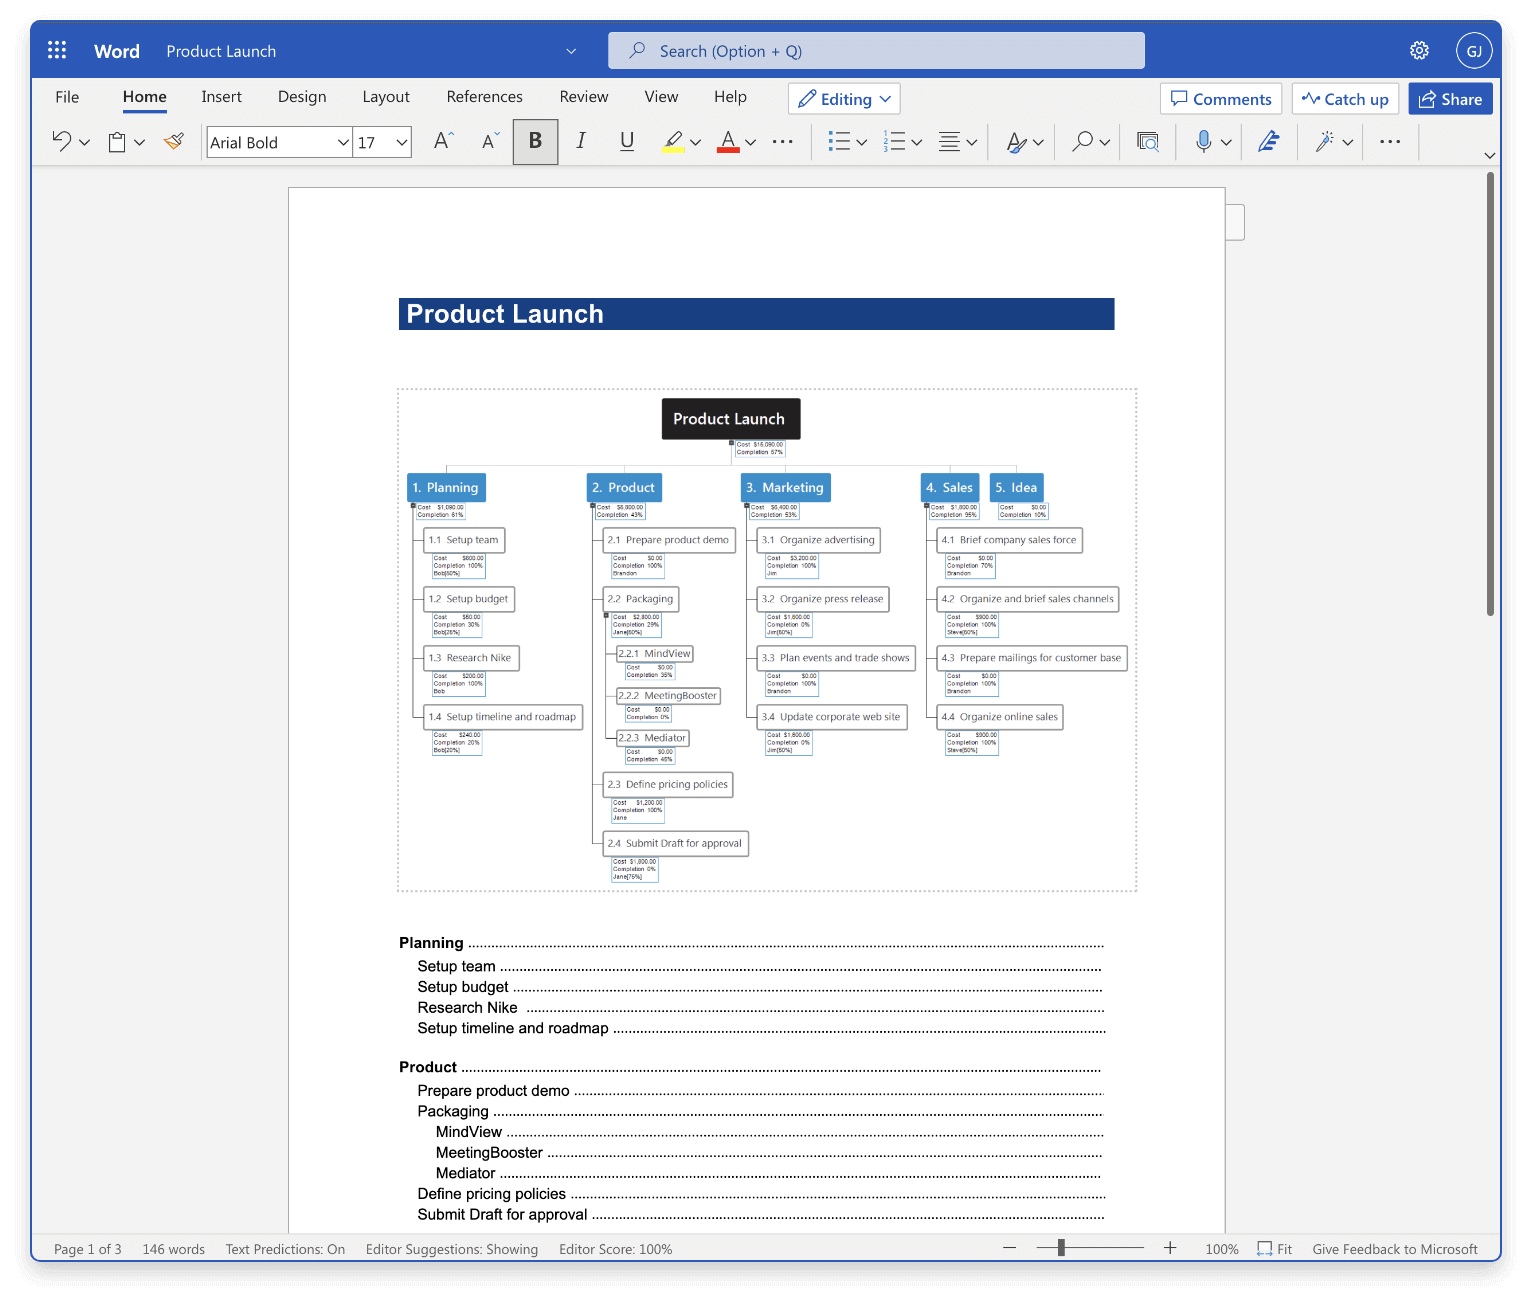Click the Bullets list icon
Viewport: 1532px width, 1302px height.
click(839, 142)
